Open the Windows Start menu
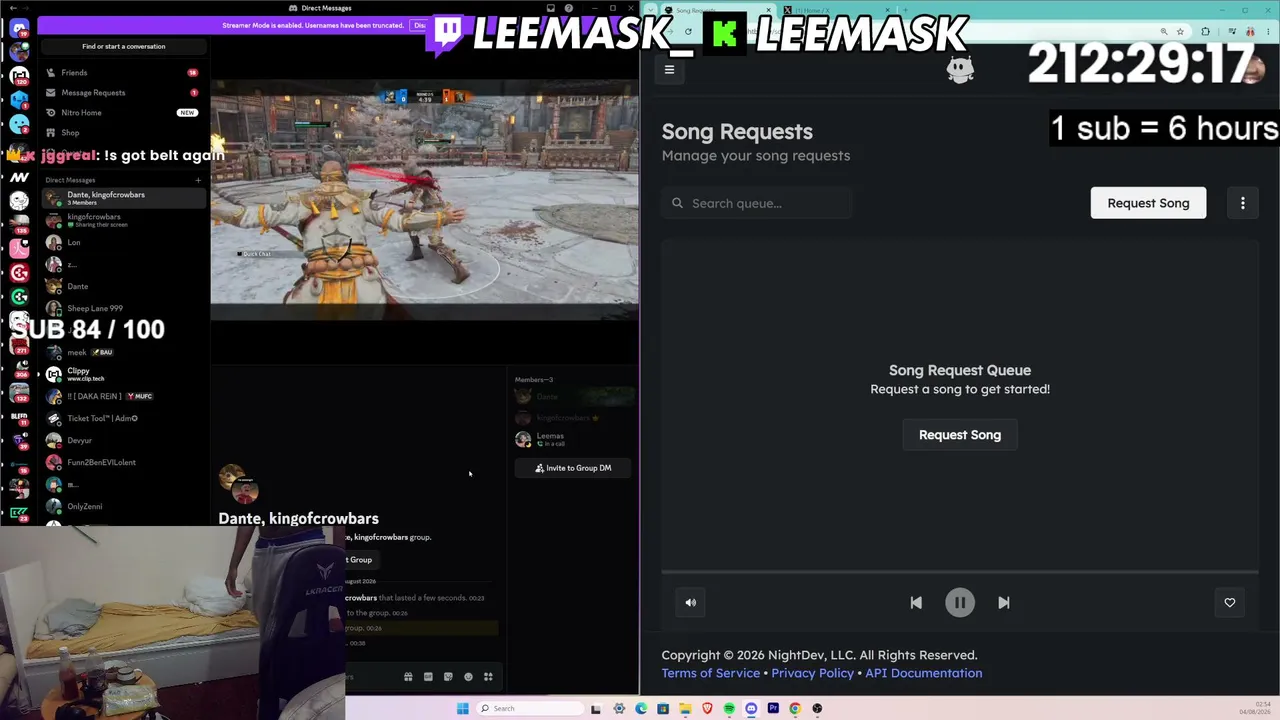1280x720 pixels. 462,709
